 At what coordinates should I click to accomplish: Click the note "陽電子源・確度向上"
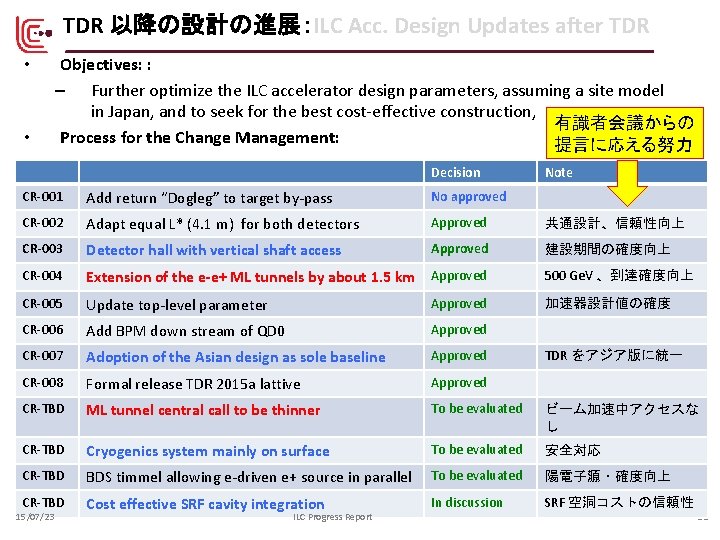point(608,476)
